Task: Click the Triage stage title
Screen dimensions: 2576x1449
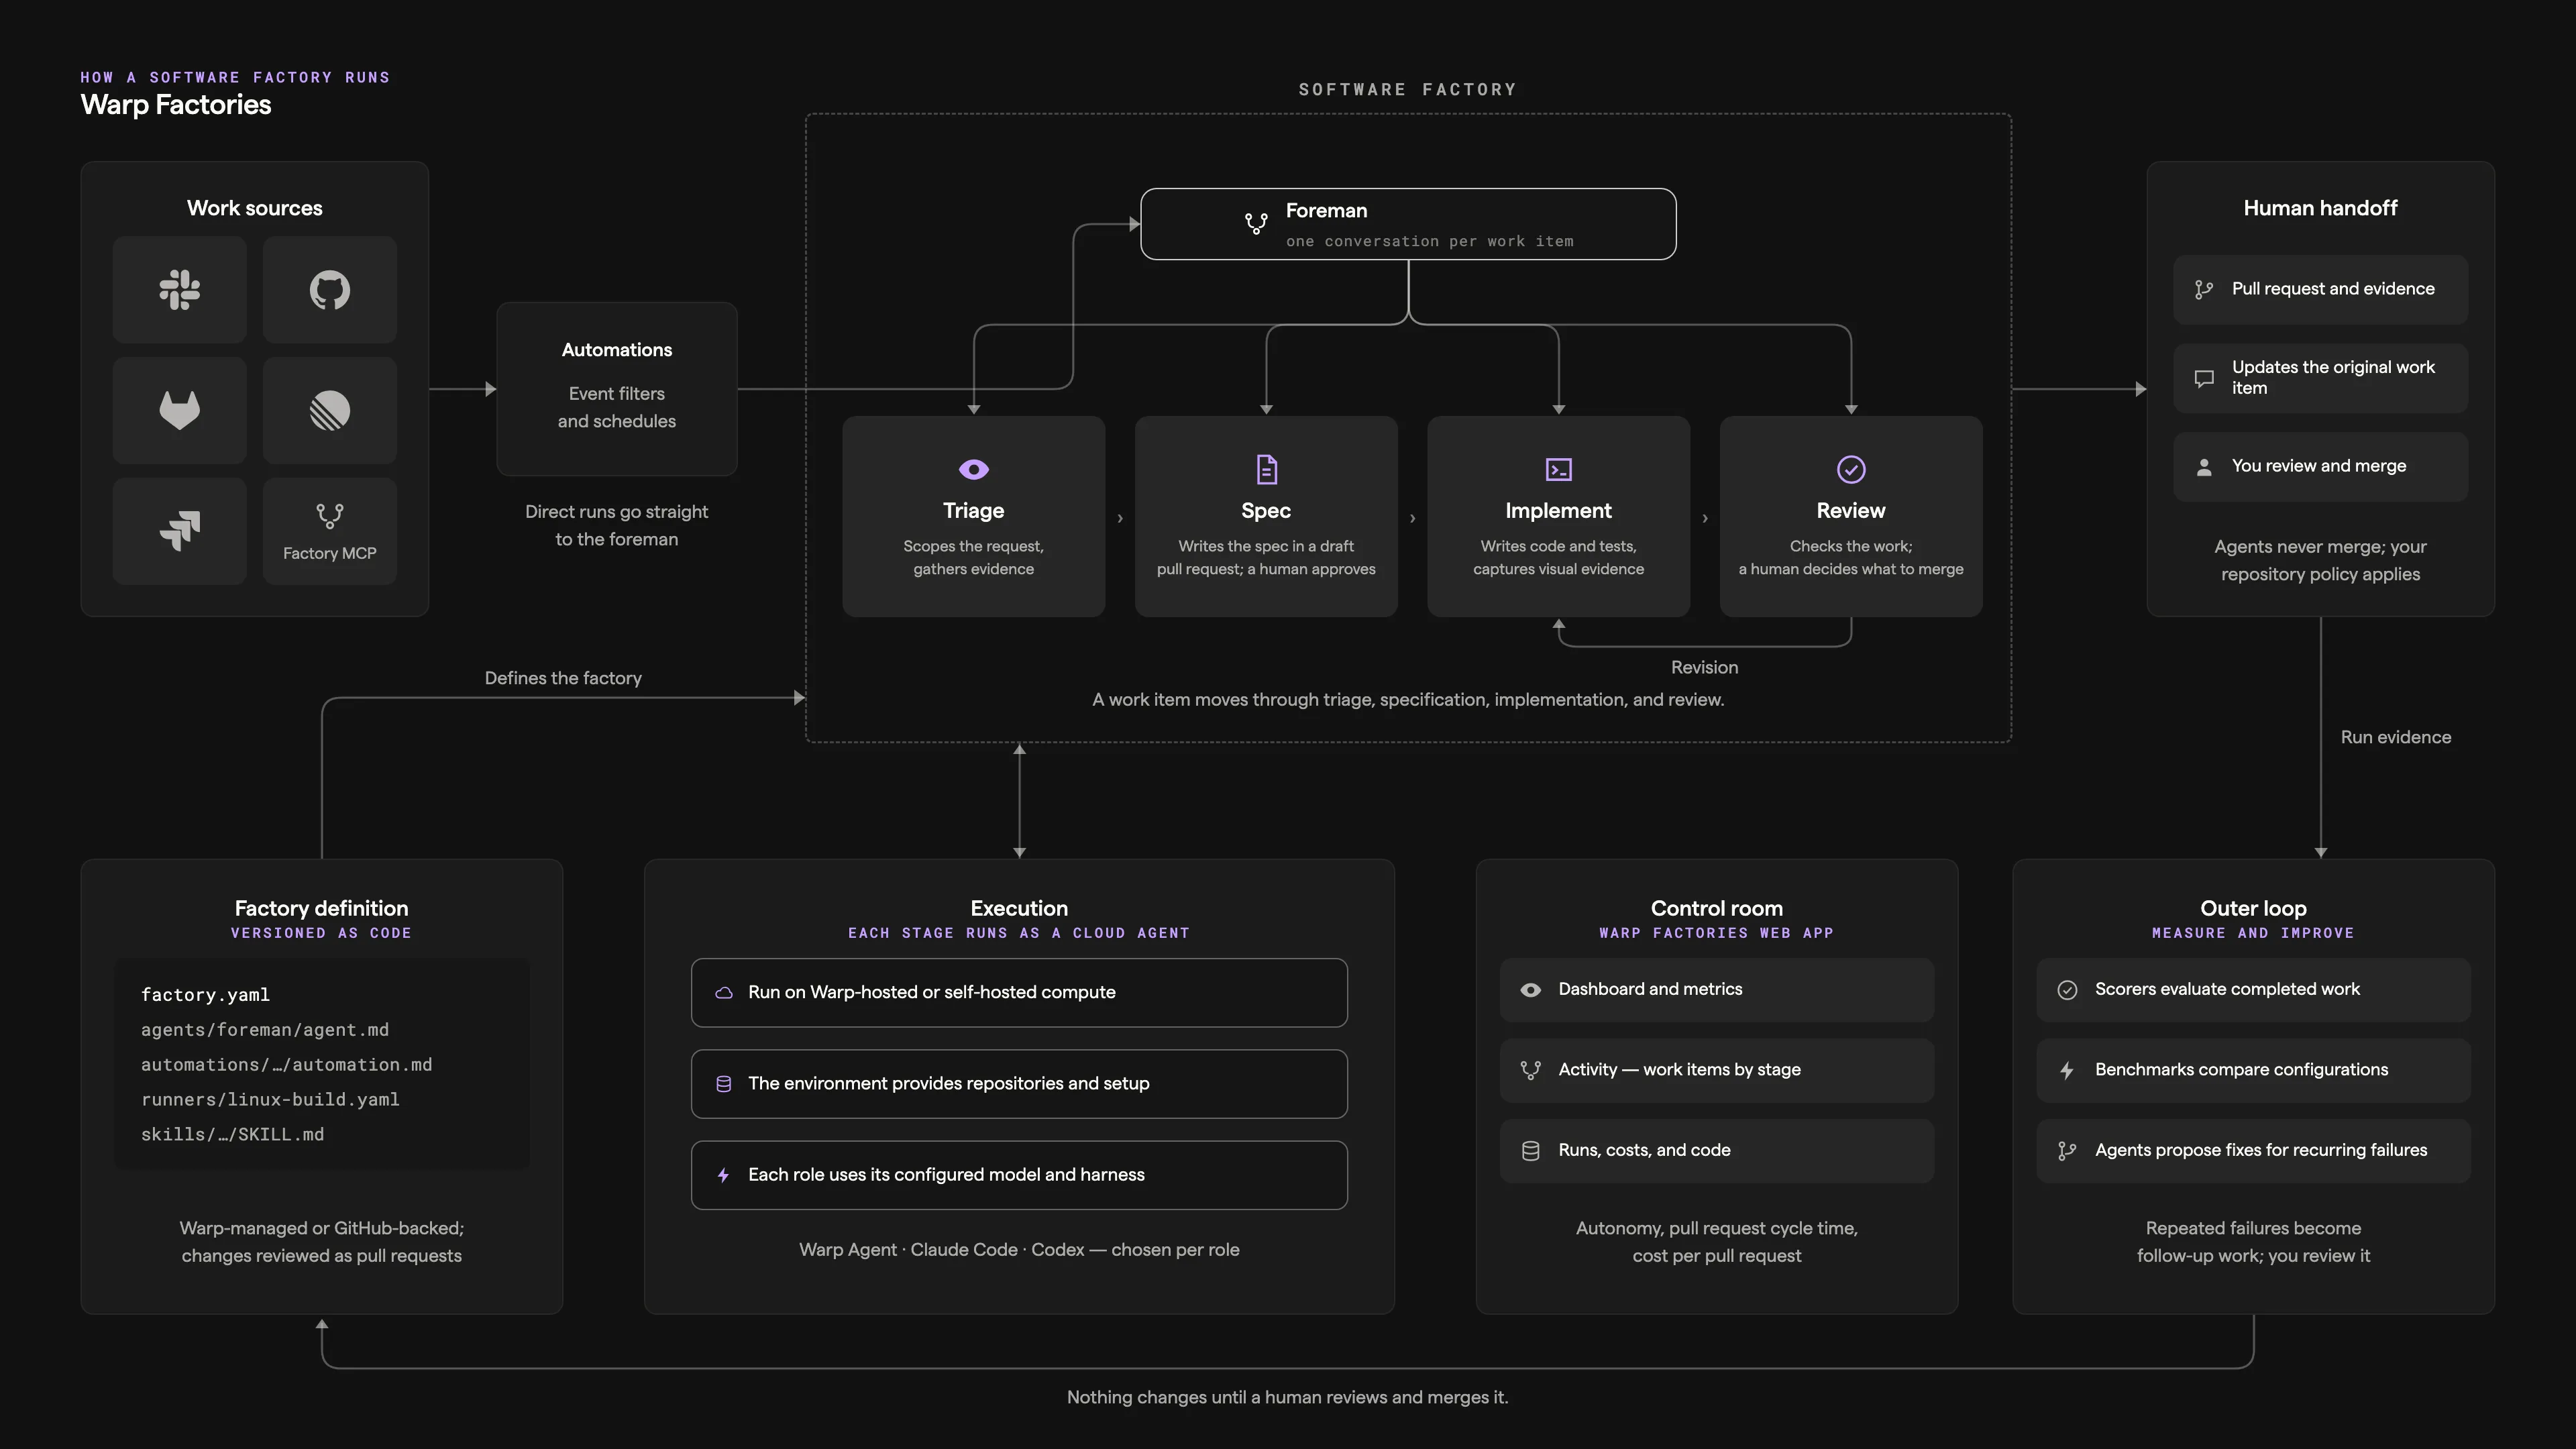Action: pyautogui.click(x=974, y=511)
